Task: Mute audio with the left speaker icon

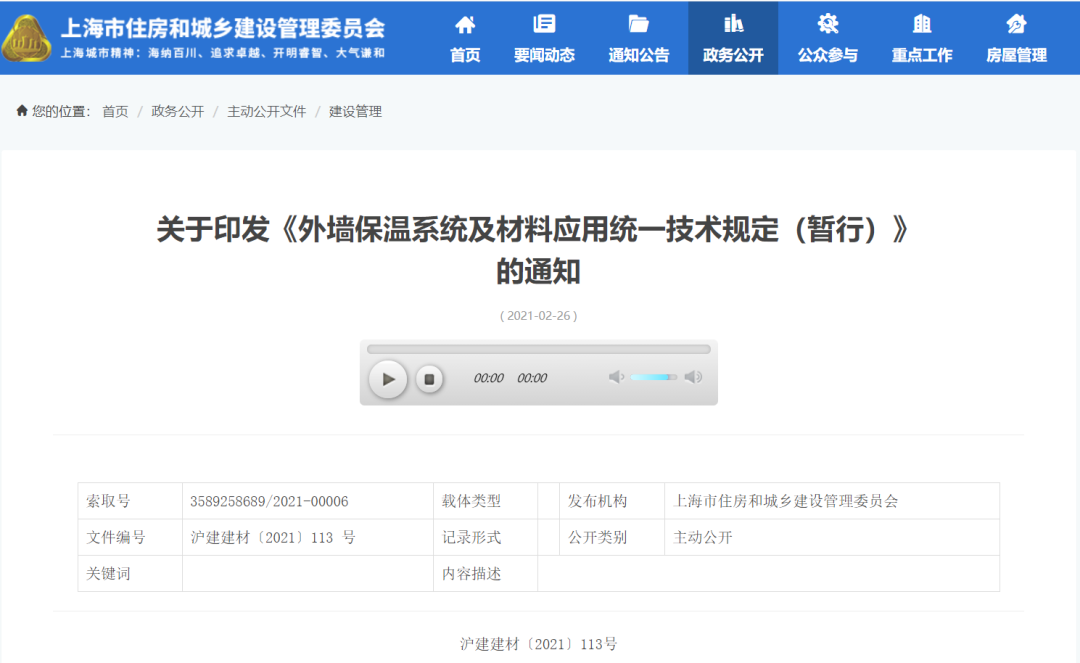Action: (614, 378)
